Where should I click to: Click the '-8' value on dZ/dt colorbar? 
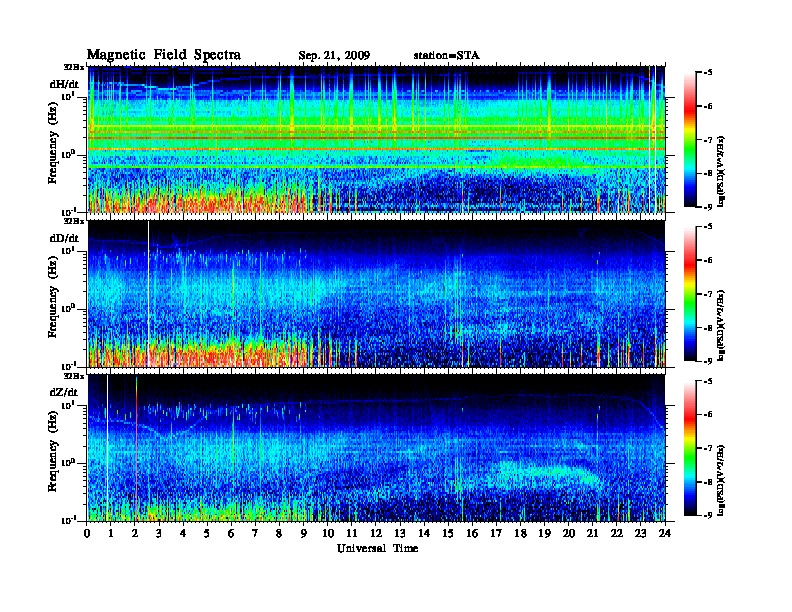coord(708,482)
